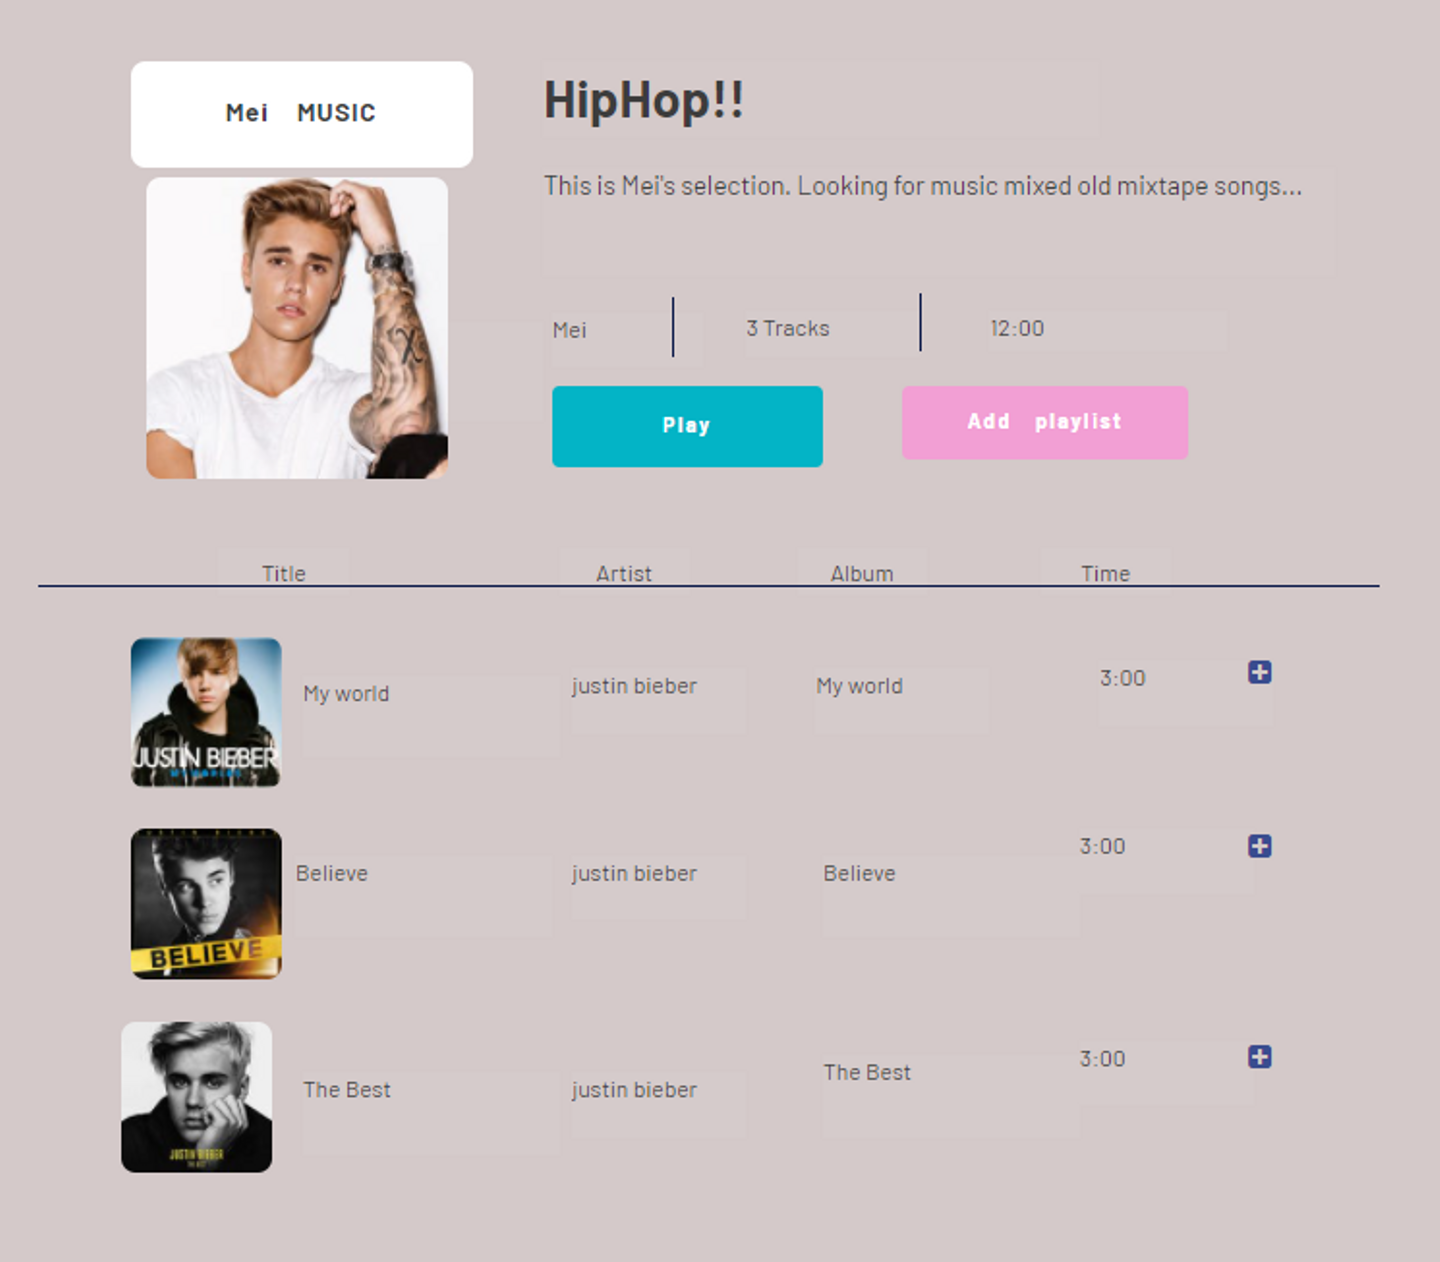Click the plus icon for My world track

coord(1260,672)
